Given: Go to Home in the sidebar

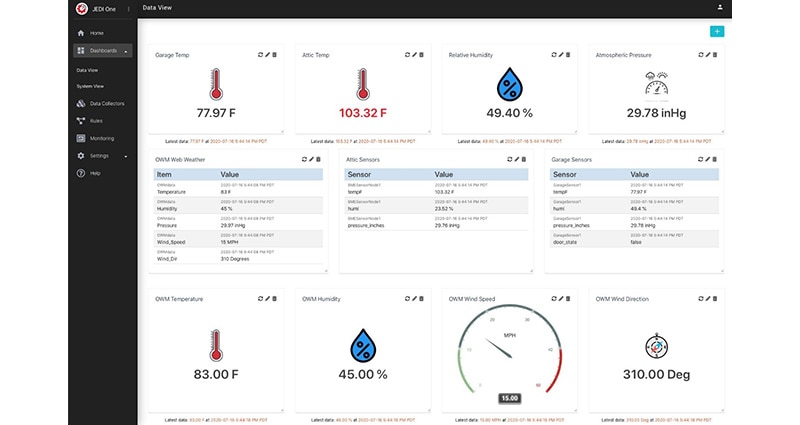Looking at the screenshot, I should 96,33.
